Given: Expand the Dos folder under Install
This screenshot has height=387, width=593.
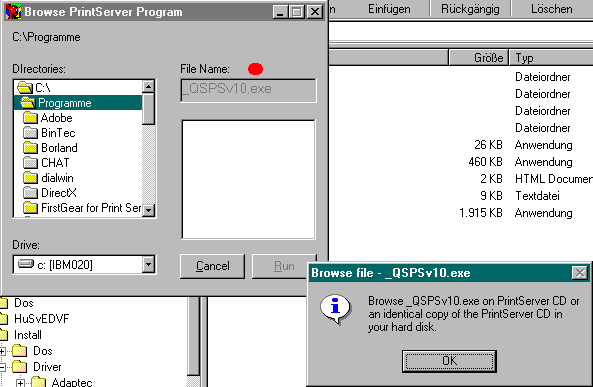Looking at the screenshot, I should [x=2, y=351].
